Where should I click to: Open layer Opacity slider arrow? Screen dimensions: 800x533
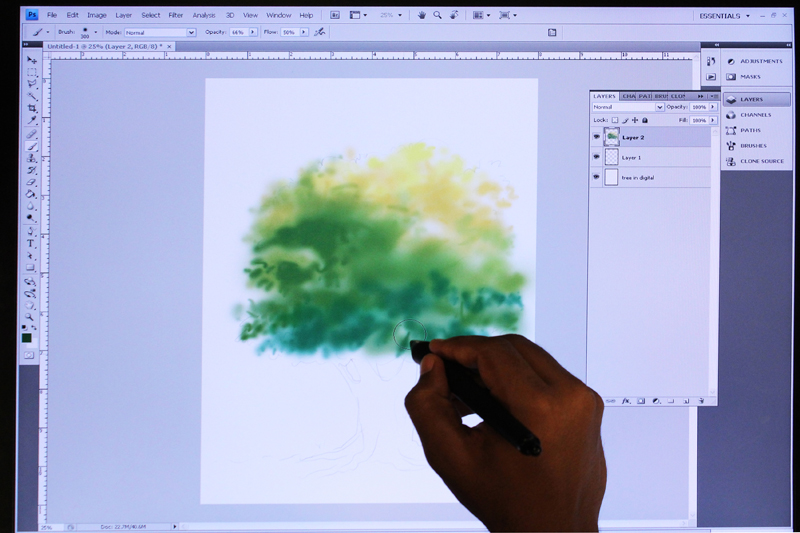(713, 107)
